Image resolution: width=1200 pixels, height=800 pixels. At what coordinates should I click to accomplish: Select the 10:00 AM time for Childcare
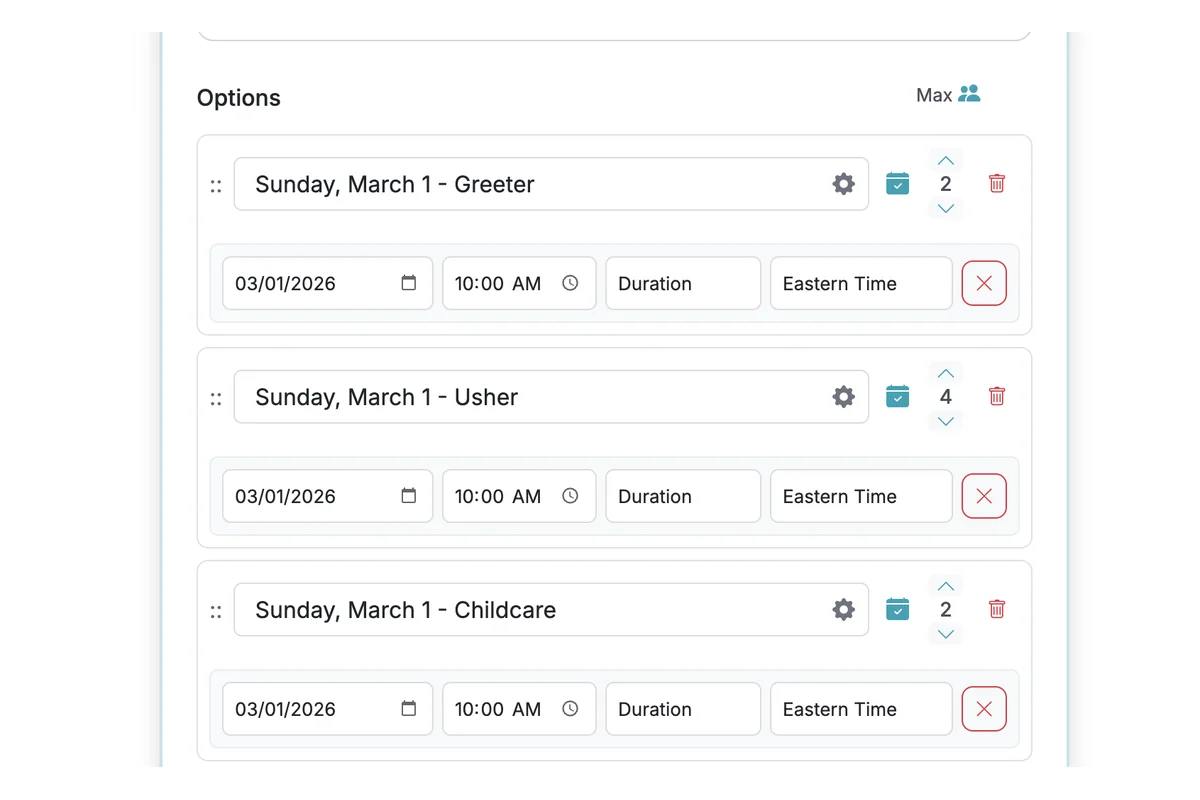505,709
